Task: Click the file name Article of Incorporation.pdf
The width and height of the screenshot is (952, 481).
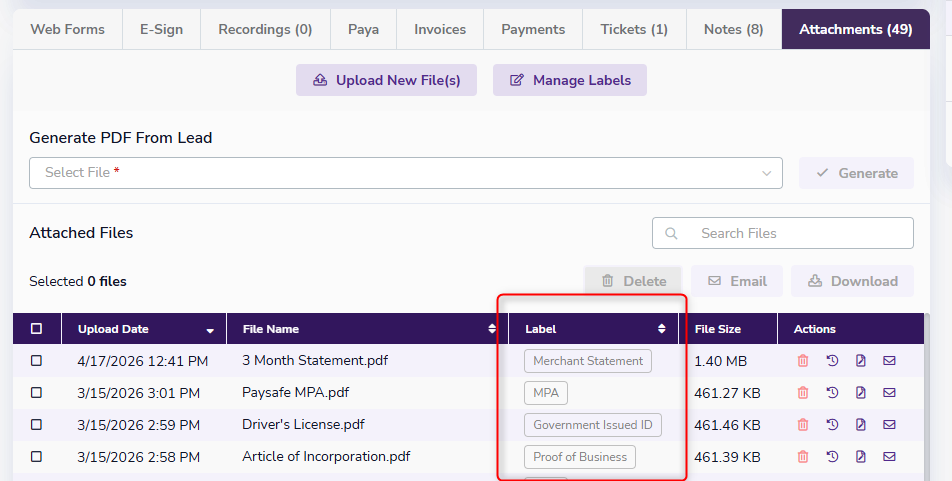Action: [x=326, y=456]
